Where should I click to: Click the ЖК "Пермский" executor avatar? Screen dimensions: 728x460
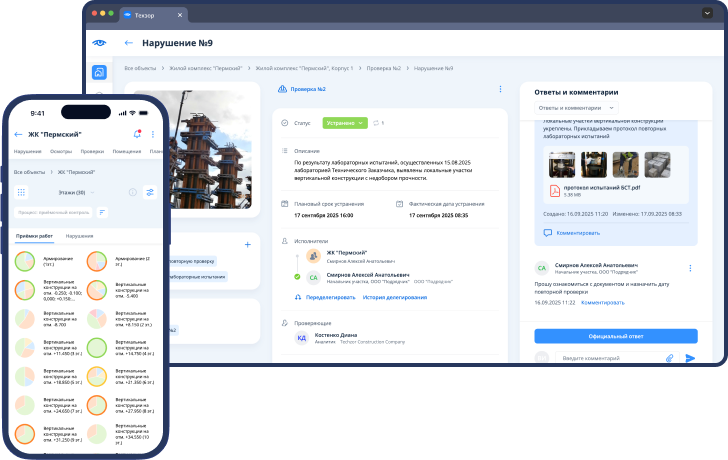coord(313,255)
